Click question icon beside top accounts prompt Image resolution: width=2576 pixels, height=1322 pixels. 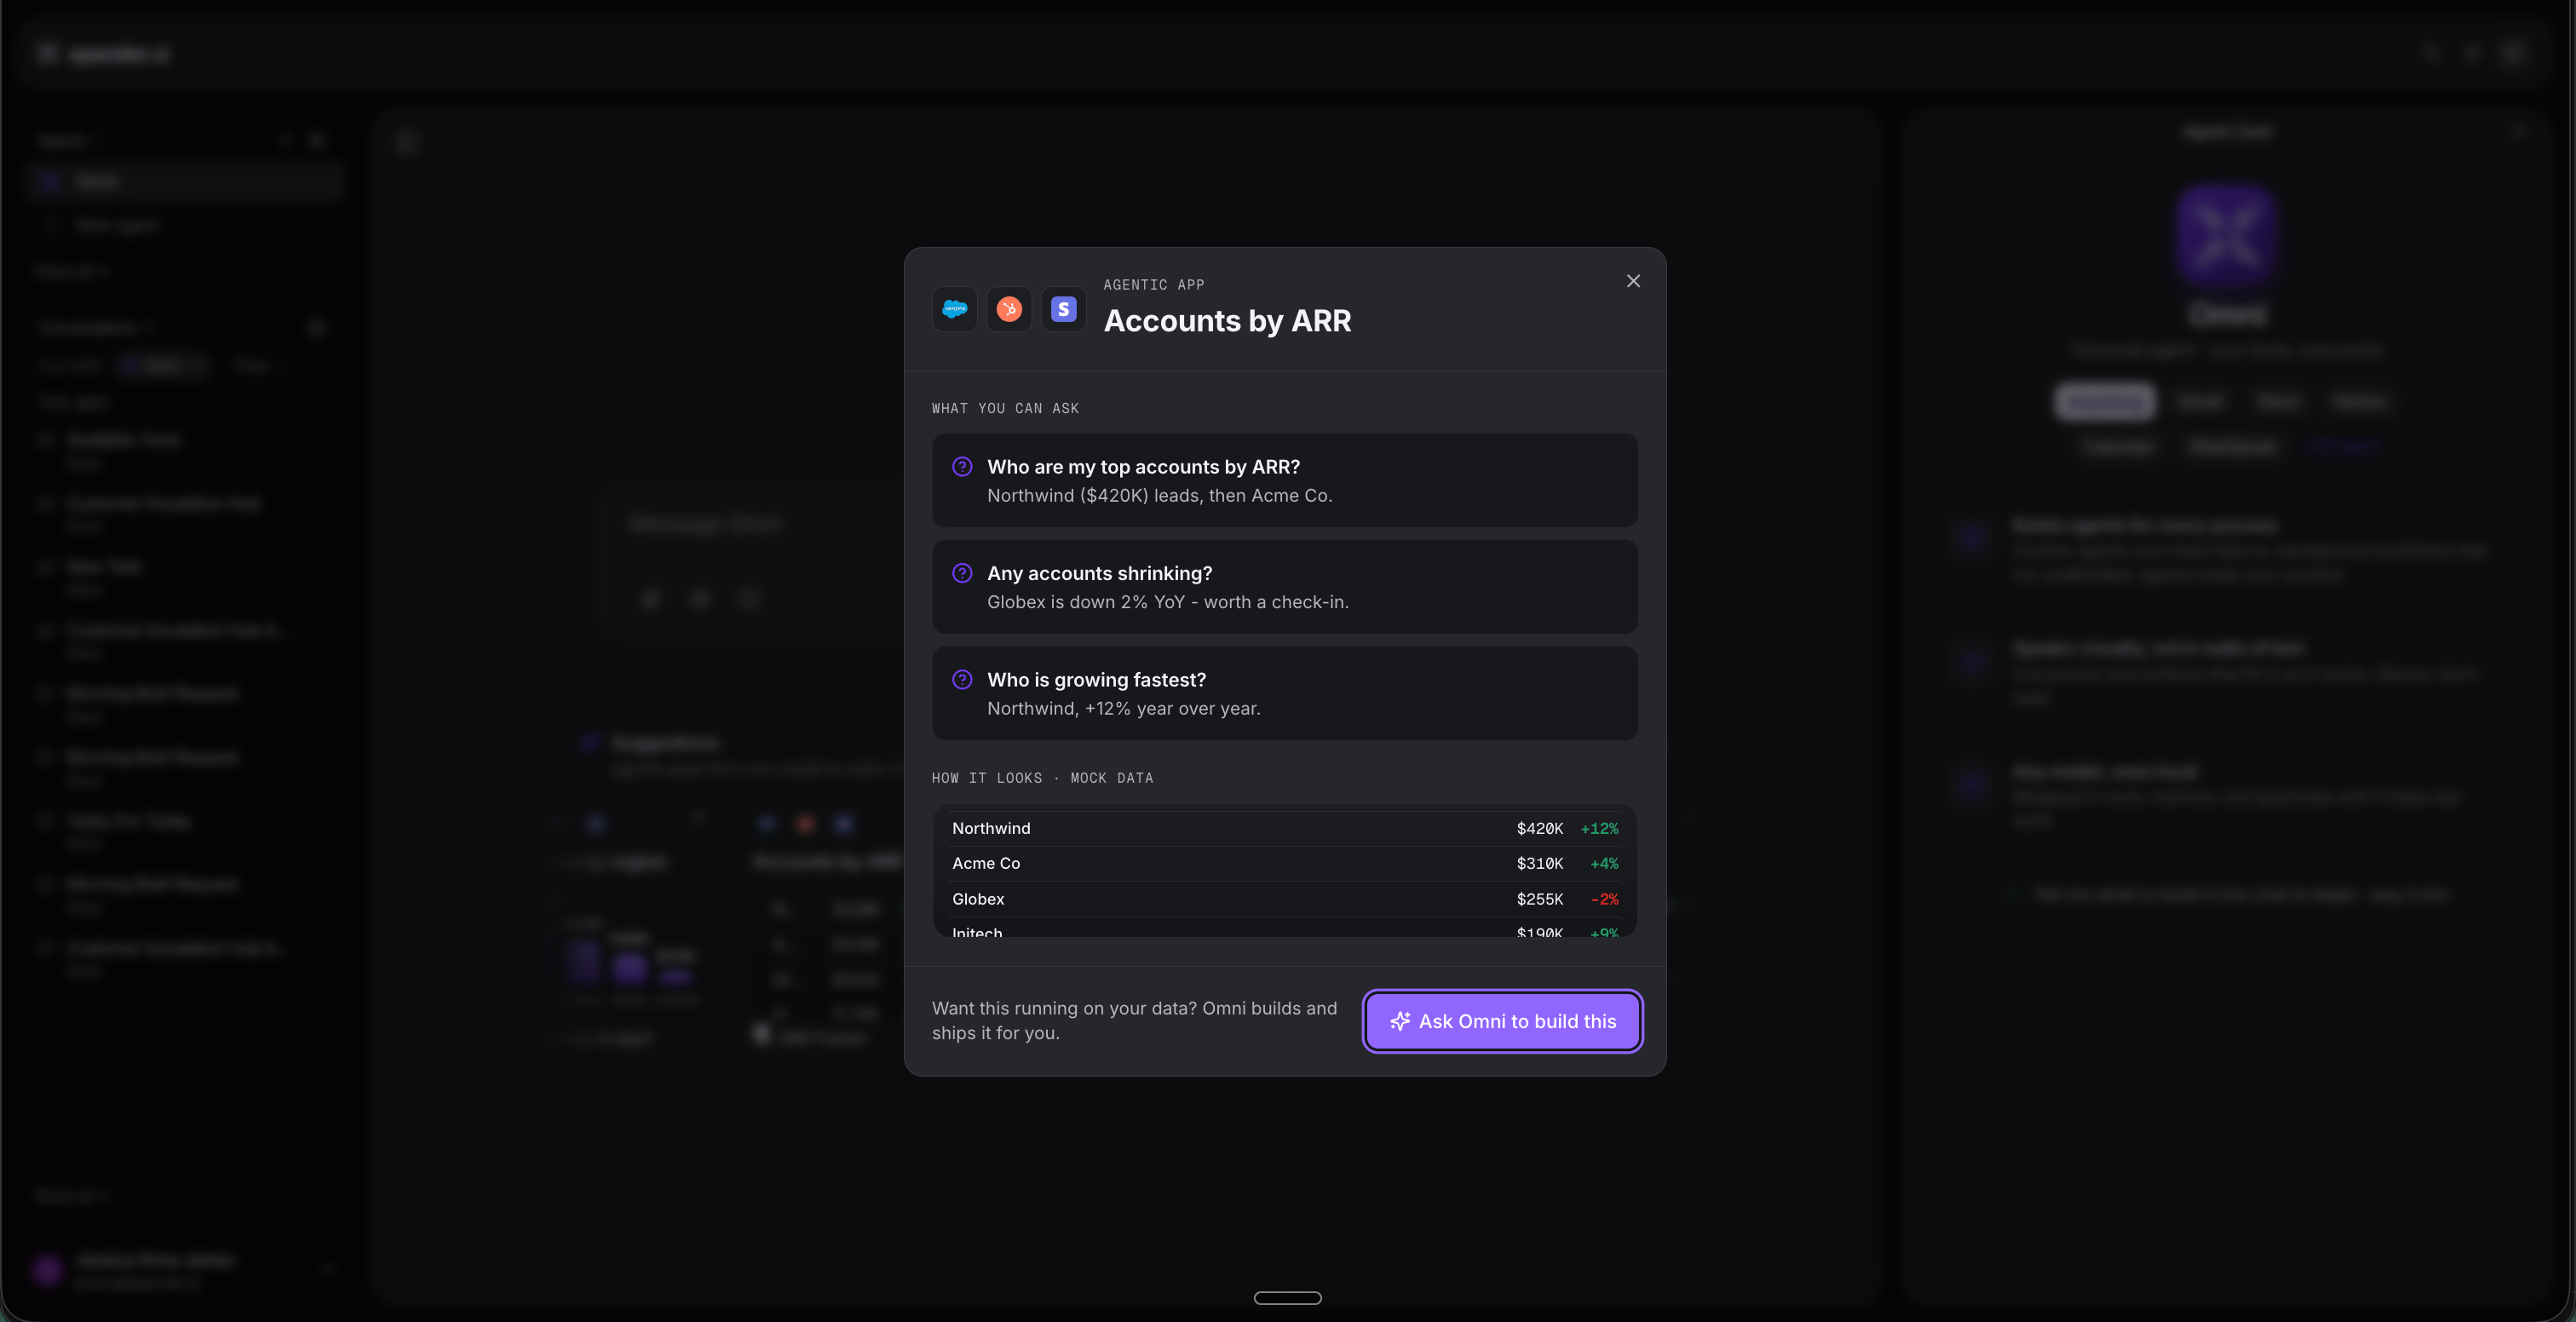[x=962, y=466]
